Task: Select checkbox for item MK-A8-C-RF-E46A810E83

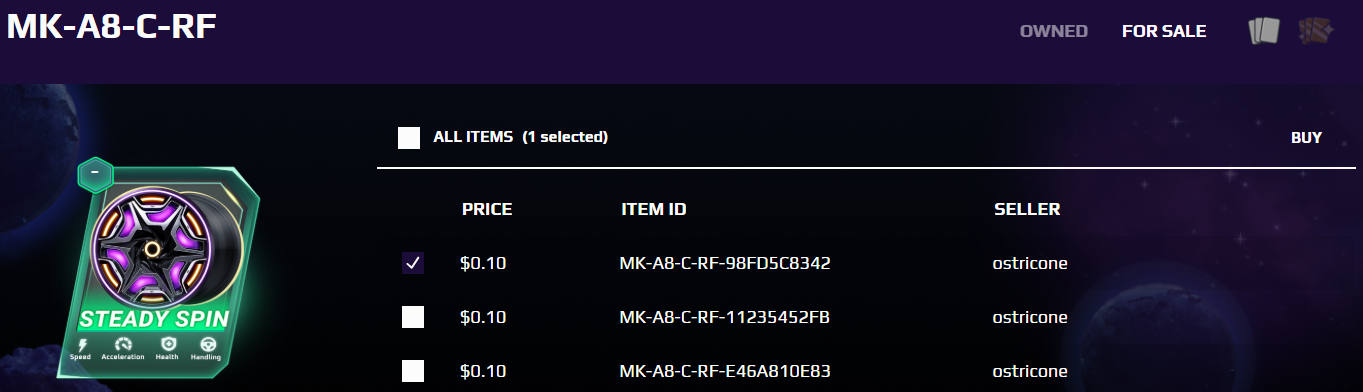Action: (412, 372)
